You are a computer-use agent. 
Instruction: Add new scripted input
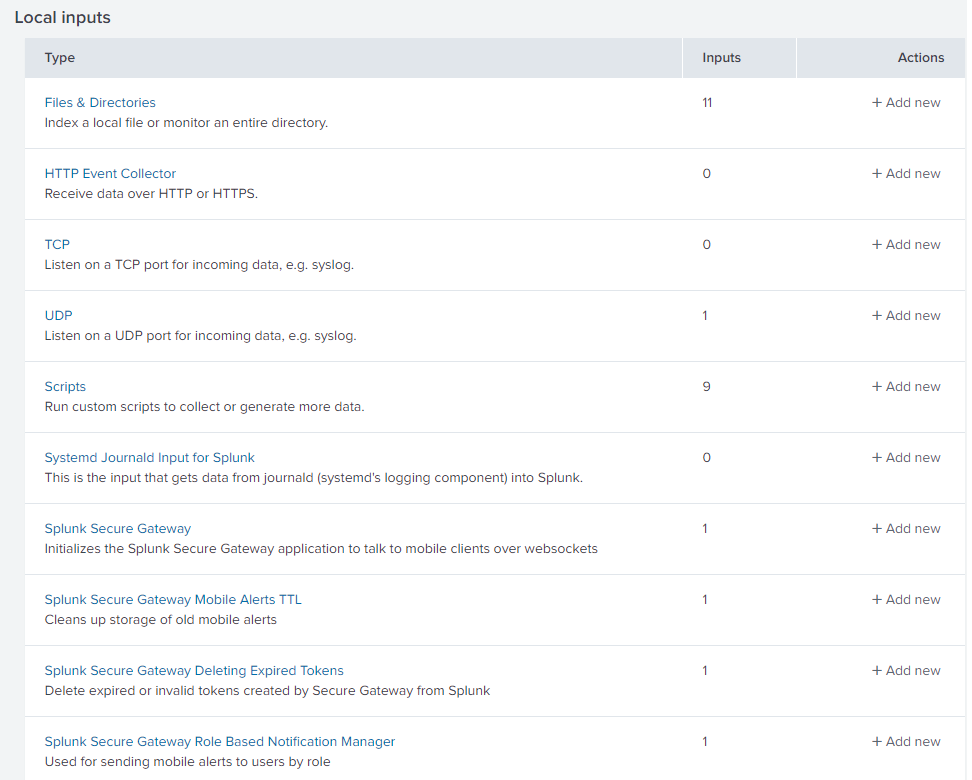906,386
